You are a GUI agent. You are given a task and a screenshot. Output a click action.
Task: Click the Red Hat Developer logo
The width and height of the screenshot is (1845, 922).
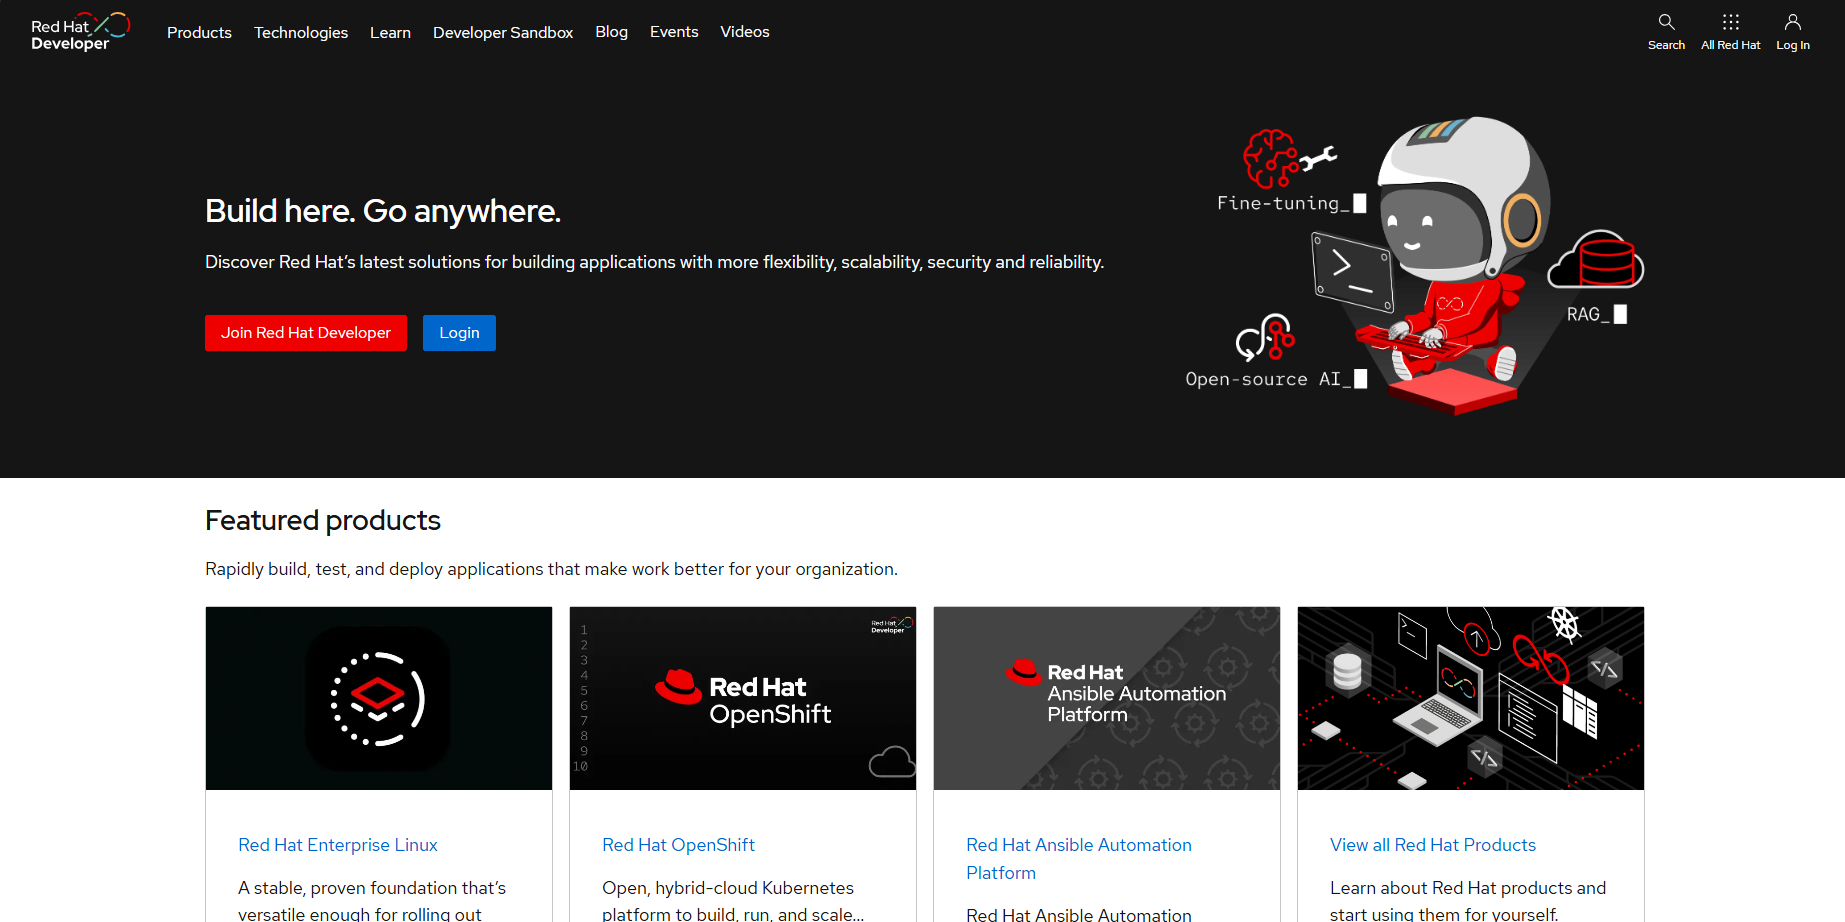80,32
